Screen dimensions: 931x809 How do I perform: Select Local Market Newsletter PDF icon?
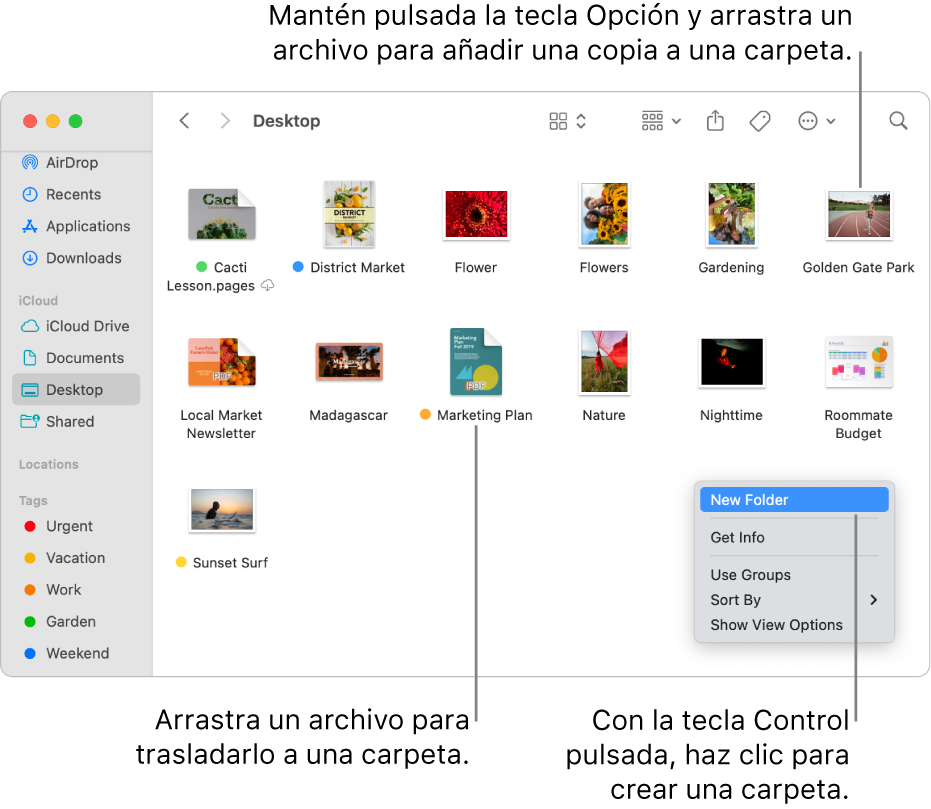221,362
